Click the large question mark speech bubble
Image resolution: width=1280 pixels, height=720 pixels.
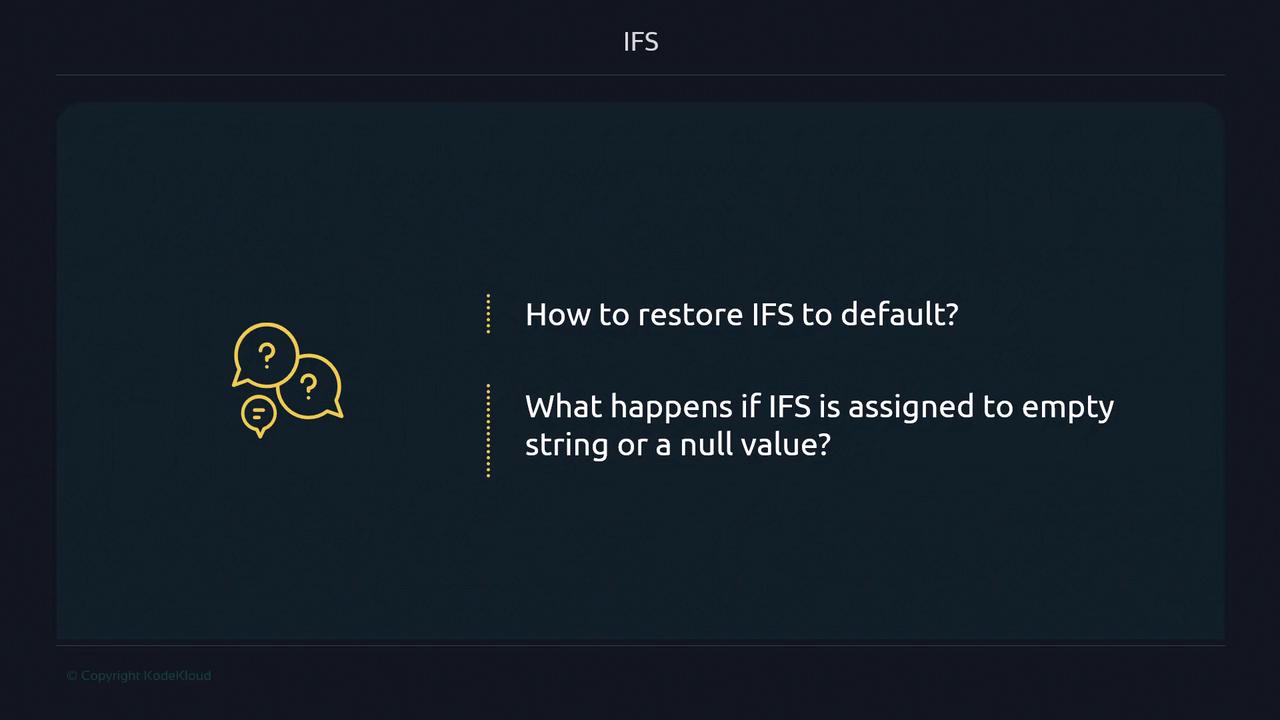coord(265,355)
